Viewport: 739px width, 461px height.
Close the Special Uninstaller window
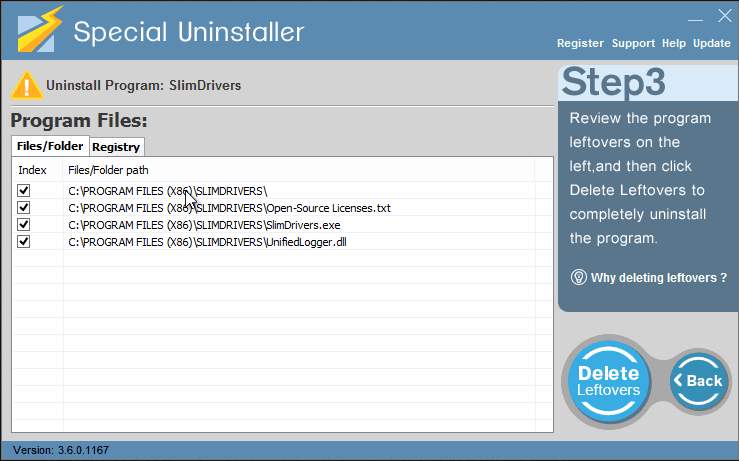(724, 16)
